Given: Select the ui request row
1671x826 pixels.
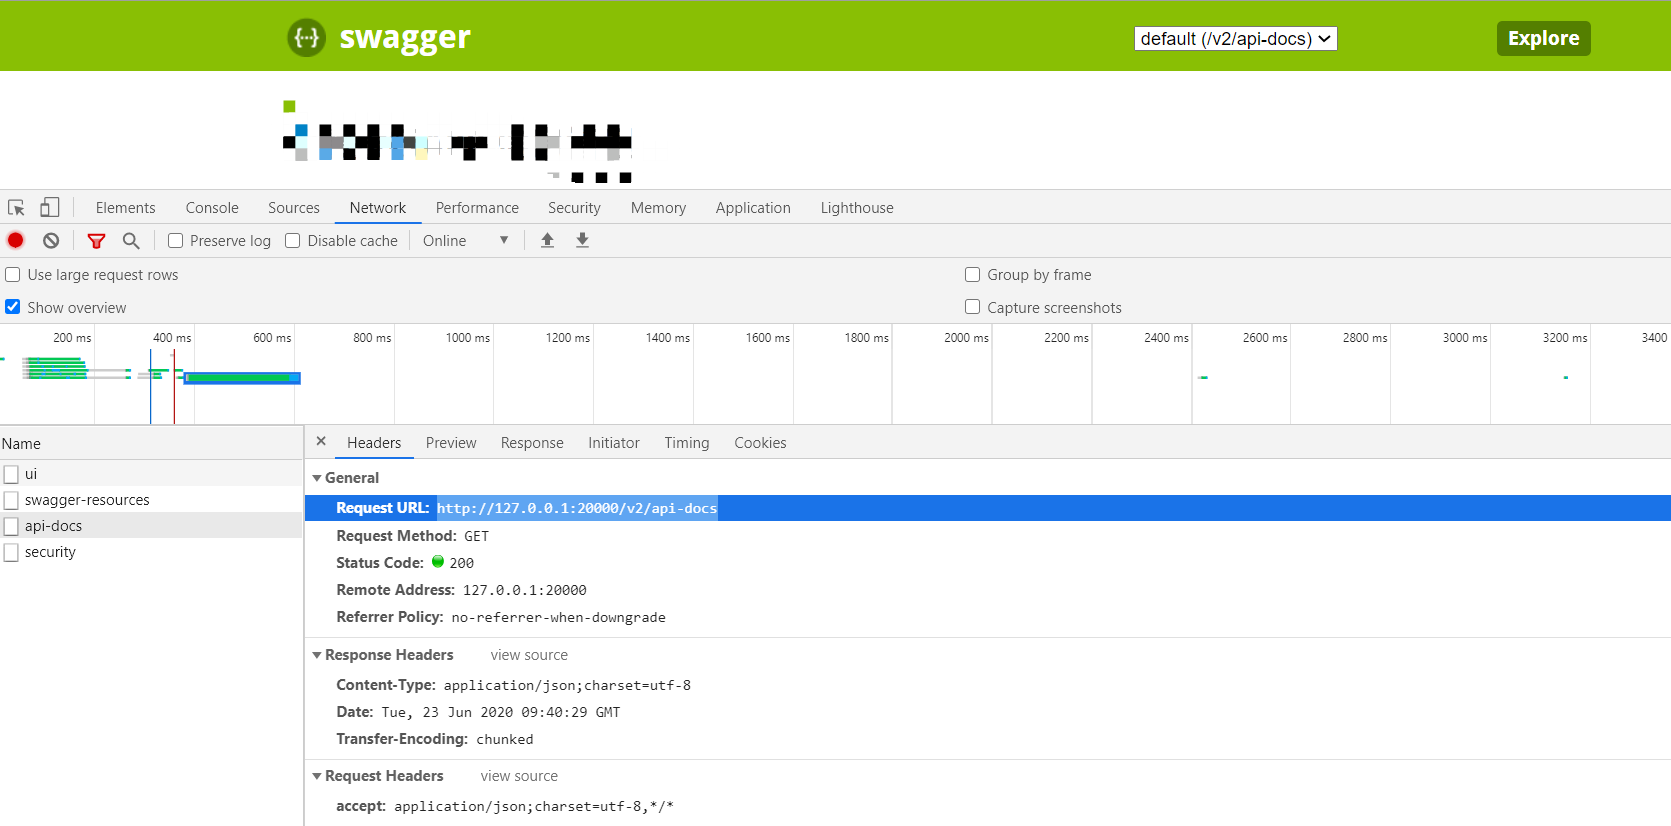Looking at the screenshot, I should click(151, 474).
